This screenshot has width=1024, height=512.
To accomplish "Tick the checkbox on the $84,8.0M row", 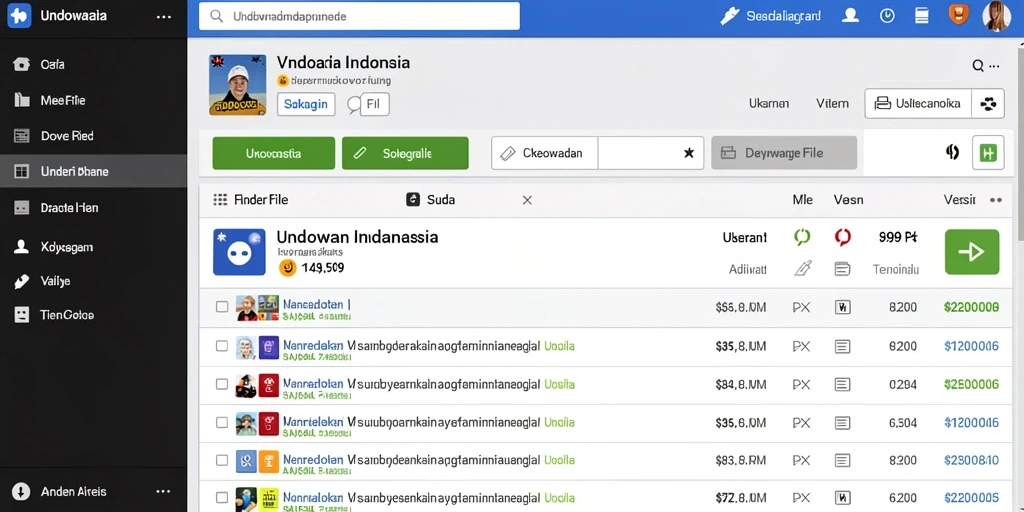I will click(x=222, y=385).
